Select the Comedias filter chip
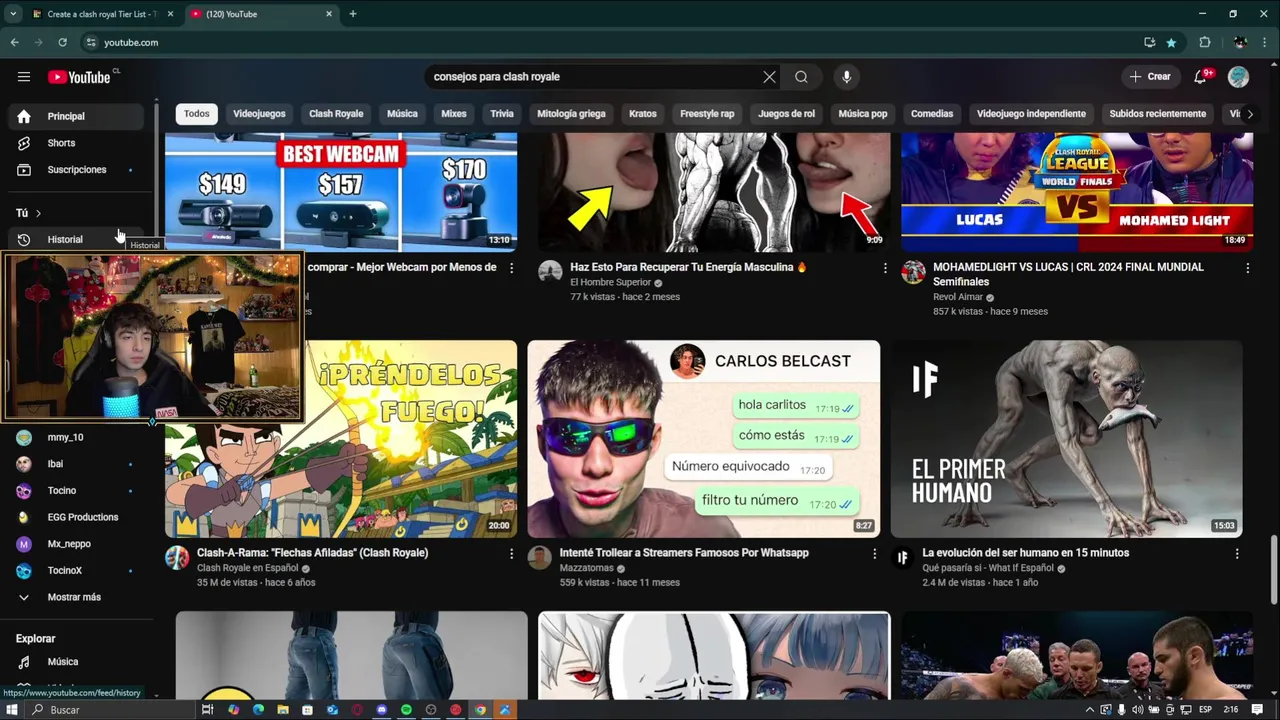This screenshot has width=1280, height=720. coord(932,114)
